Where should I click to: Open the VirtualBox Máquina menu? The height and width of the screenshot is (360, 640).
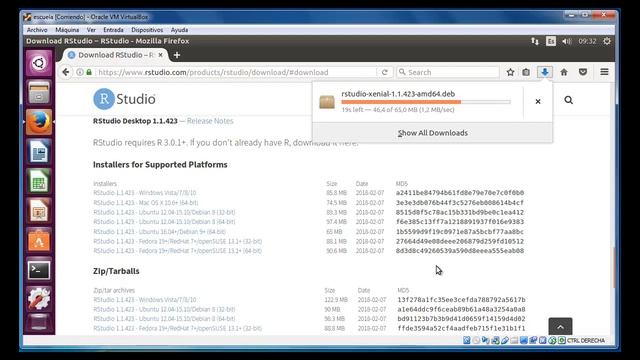(x=67, y=30)
